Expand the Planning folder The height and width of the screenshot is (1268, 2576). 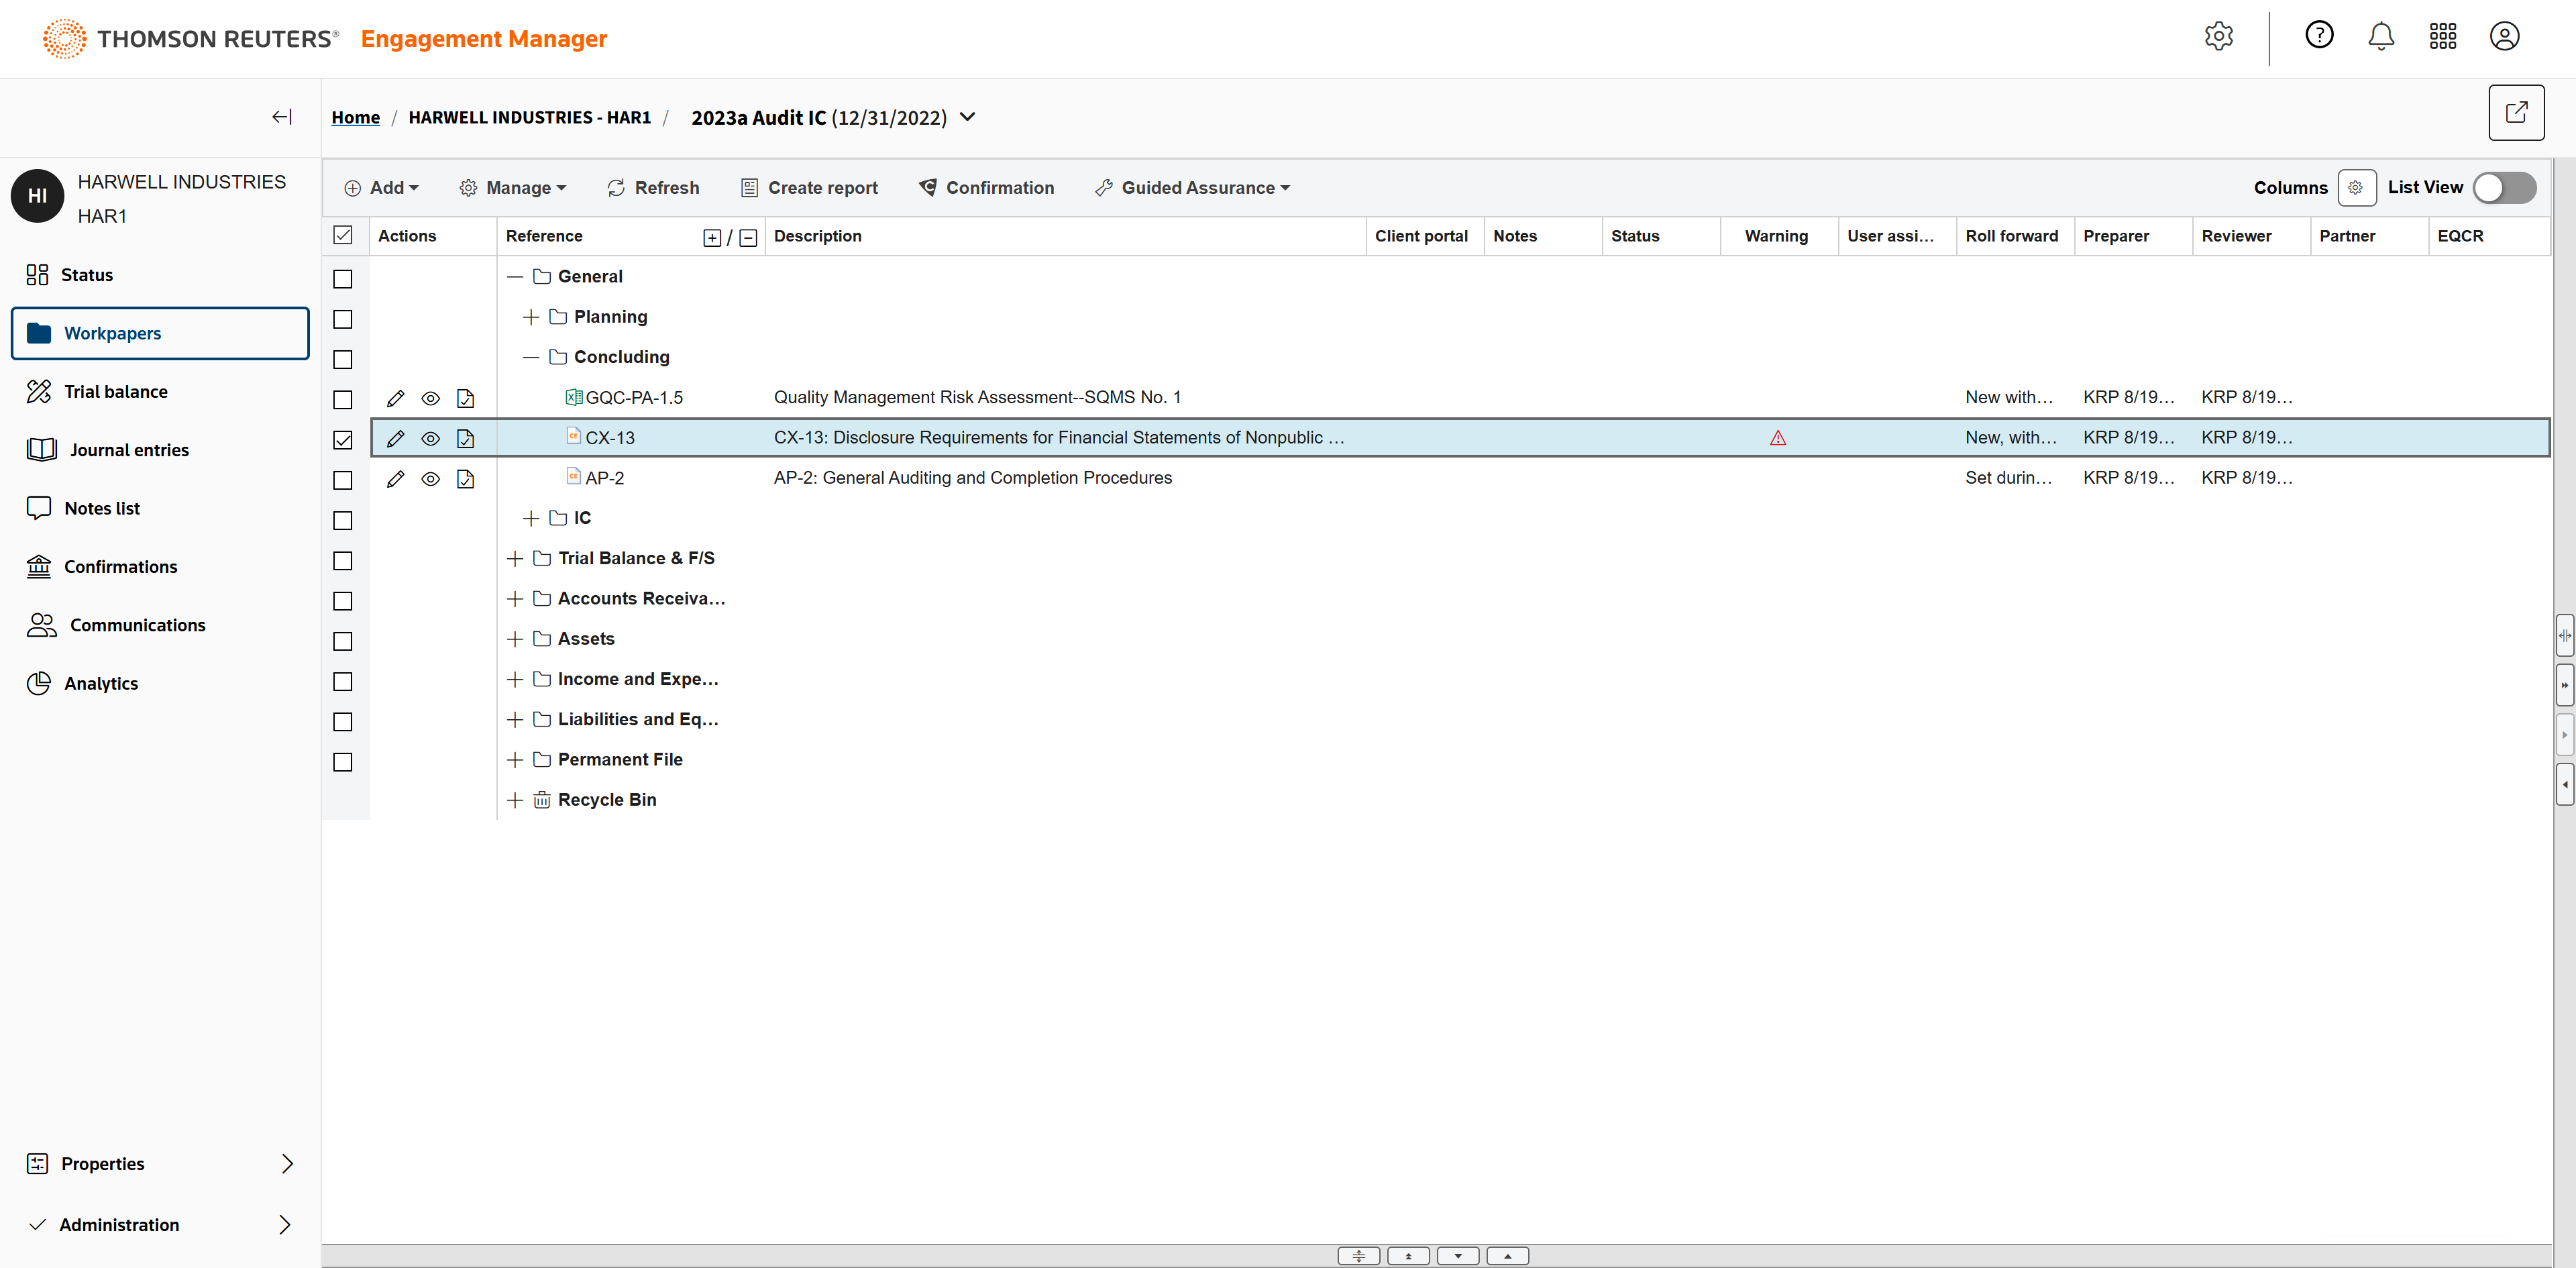(530, 317)
